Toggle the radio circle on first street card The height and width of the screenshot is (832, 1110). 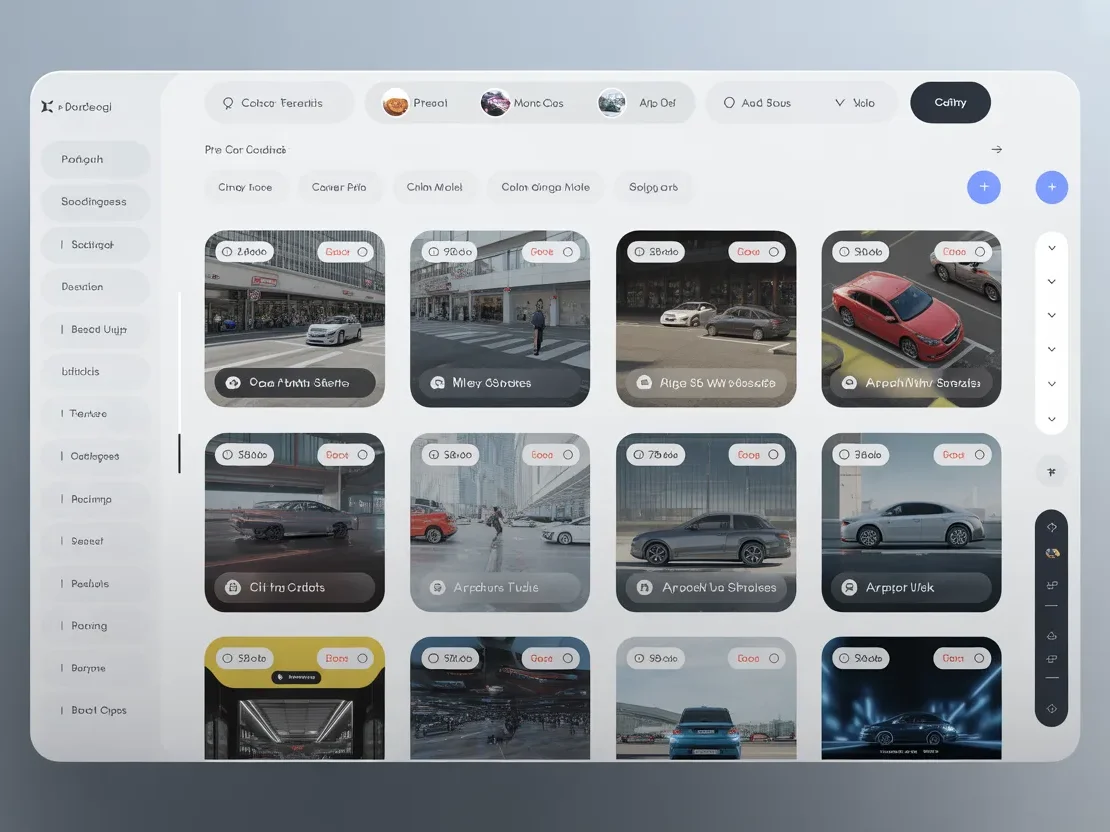(x=362, y=252)
